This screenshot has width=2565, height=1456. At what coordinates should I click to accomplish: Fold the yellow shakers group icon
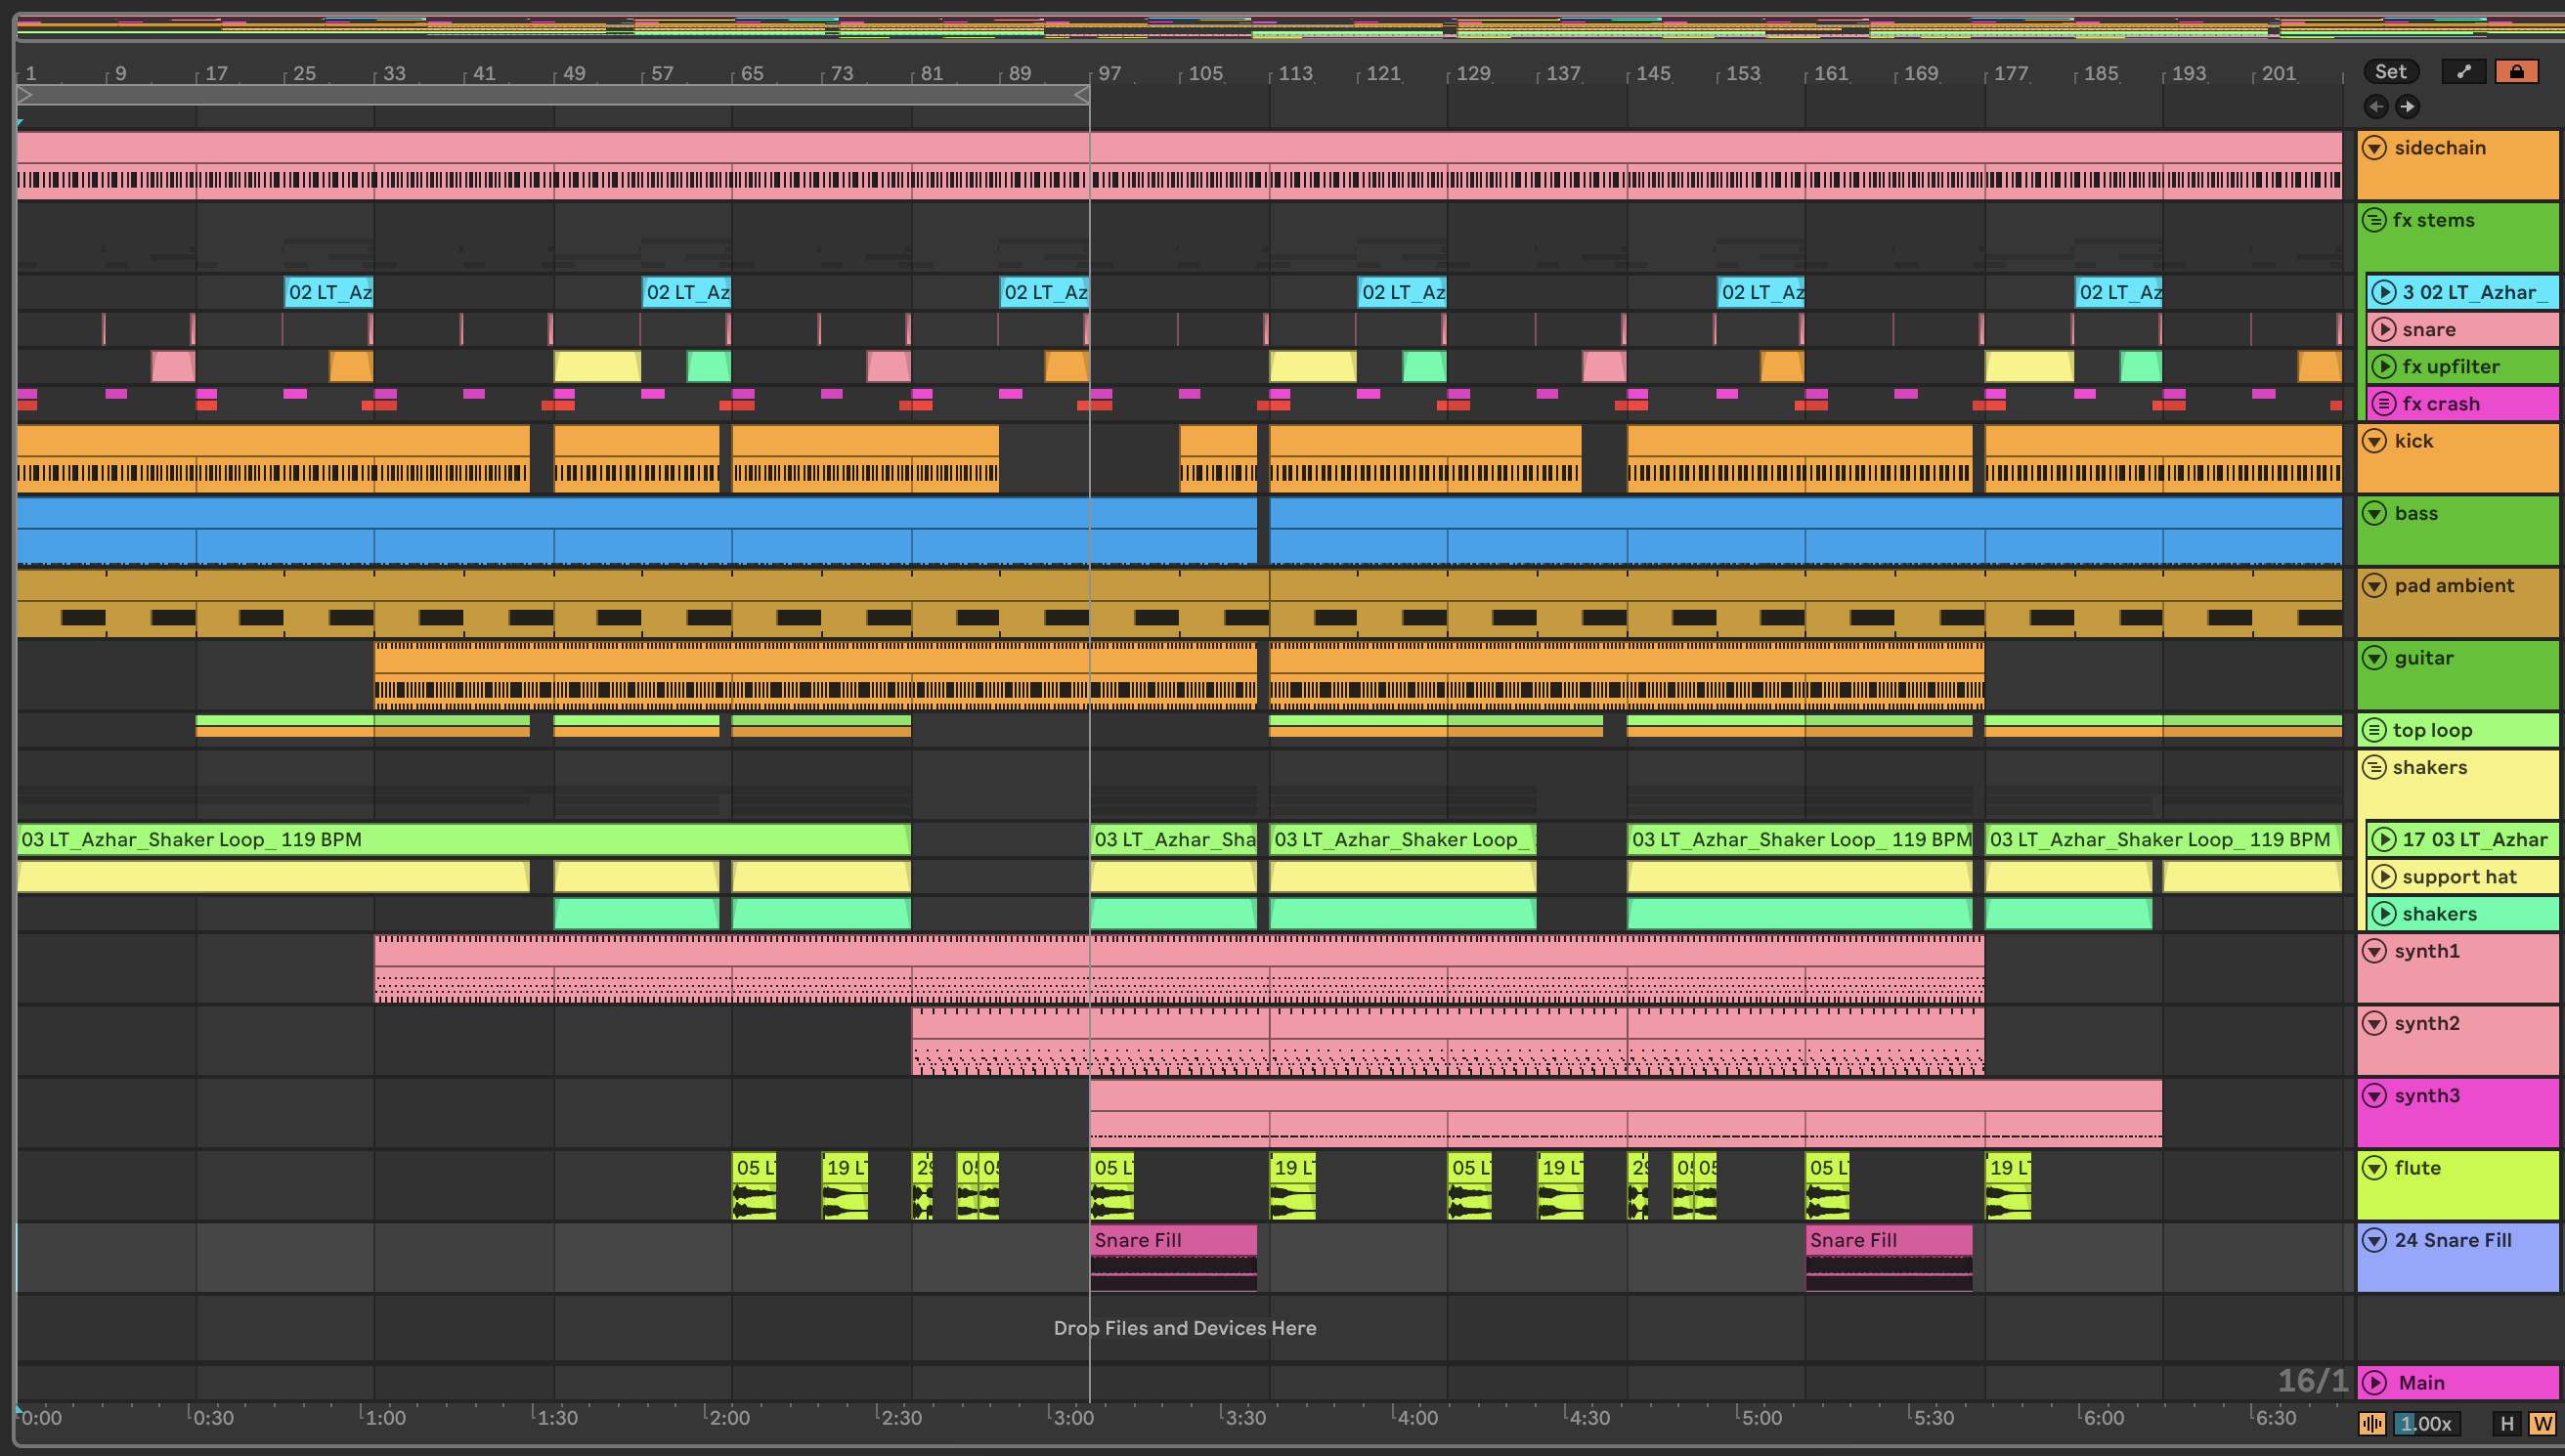point(2374,767)
